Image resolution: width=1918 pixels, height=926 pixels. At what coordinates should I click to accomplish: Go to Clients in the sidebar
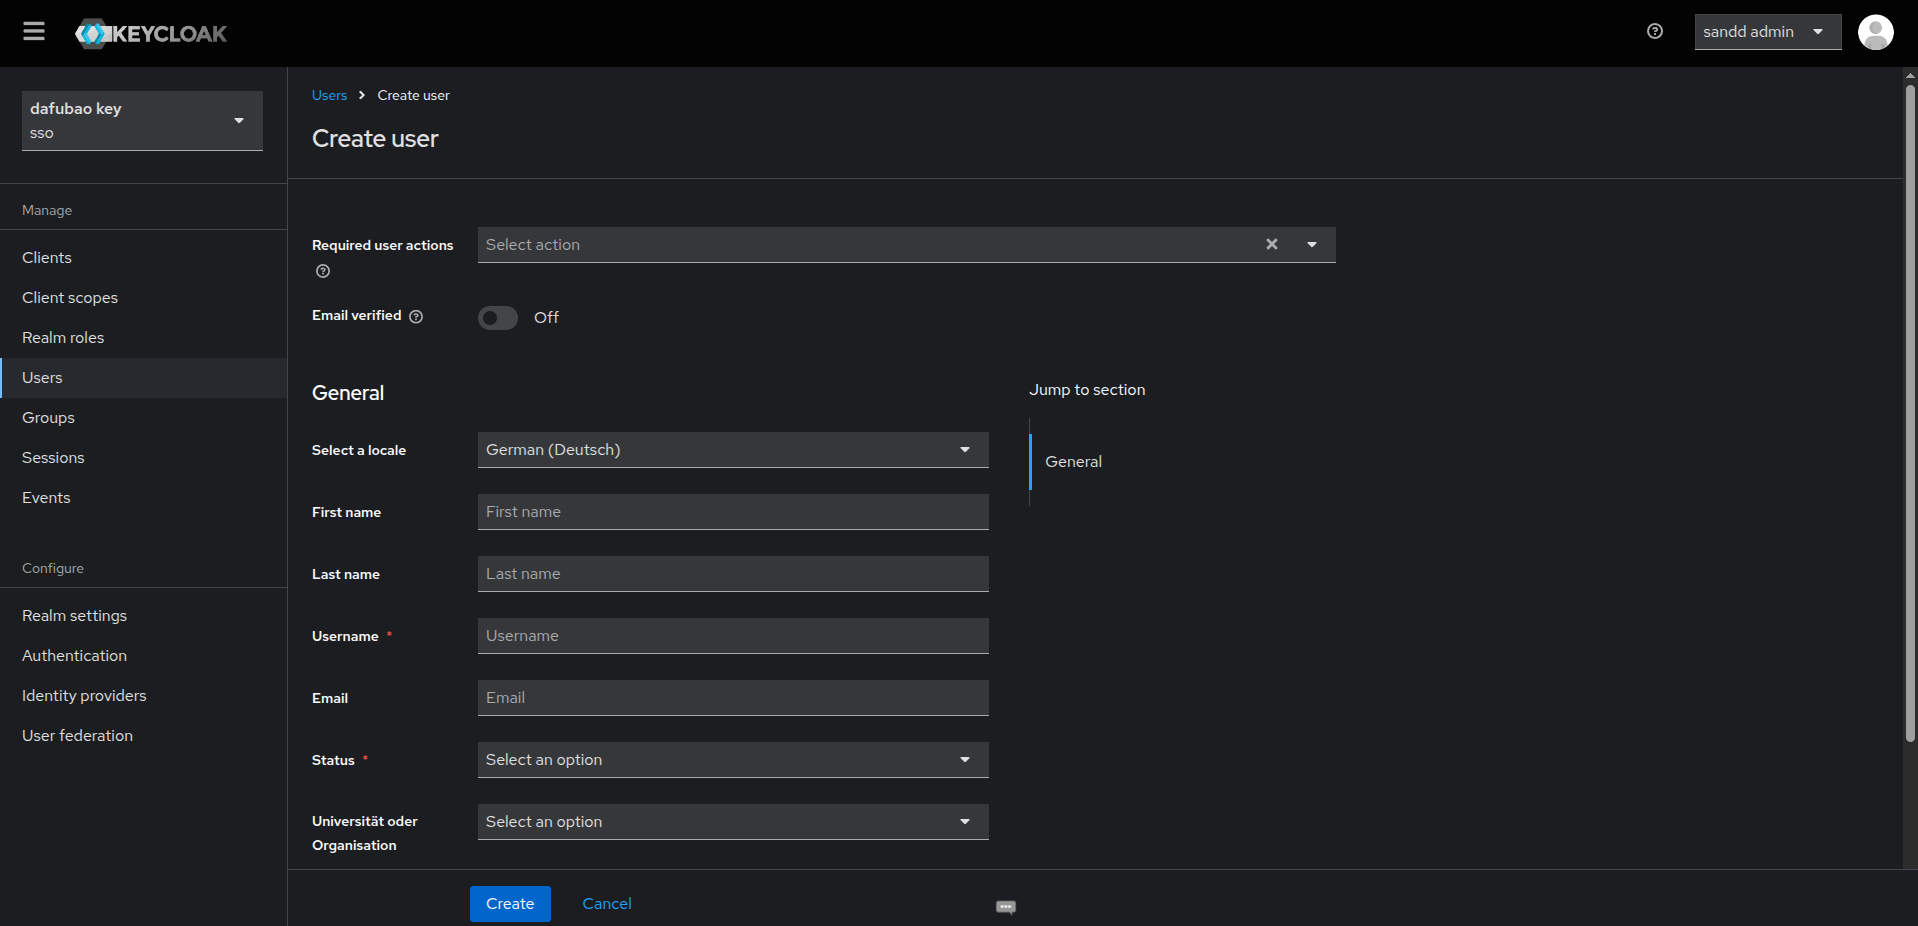click(47, 258)
